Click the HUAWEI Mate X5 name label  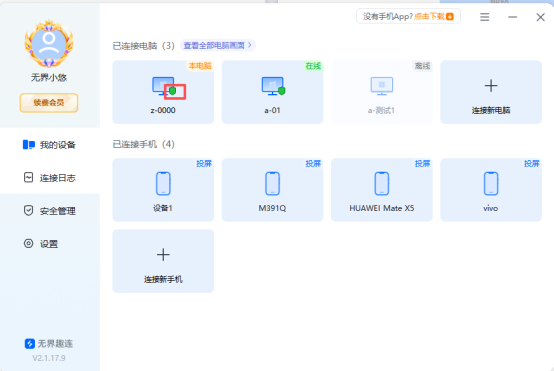(382, 208)
